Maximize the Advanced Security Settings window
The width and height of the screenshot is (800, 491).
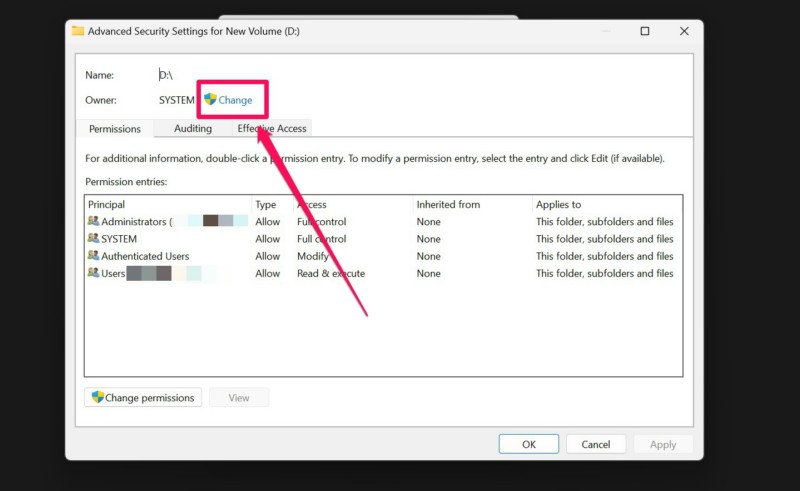645,31
